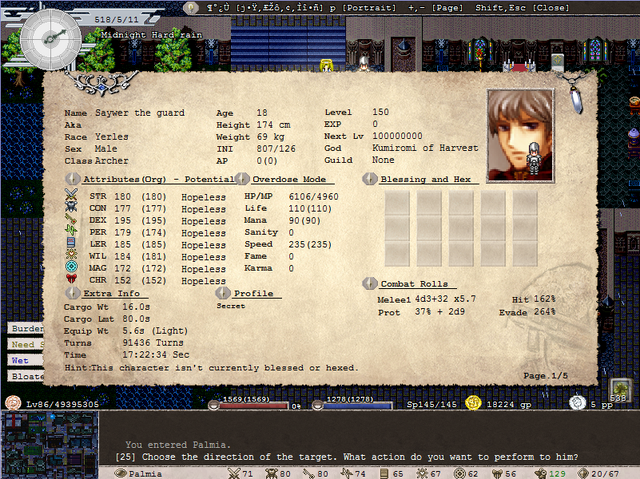Click the platinum coin icon
The width and height of the screenshot is (640, 479).
577,403
